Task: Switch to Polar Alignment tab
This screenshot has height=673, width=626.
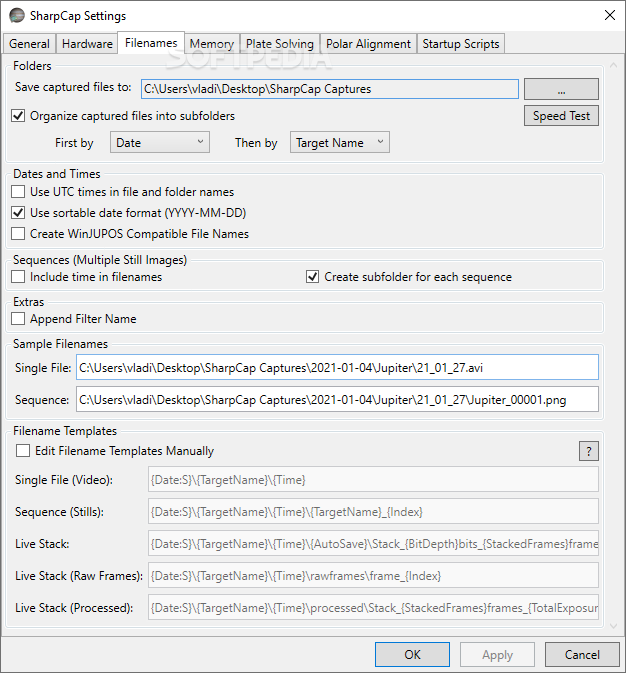Action: (x=368, y=44)
